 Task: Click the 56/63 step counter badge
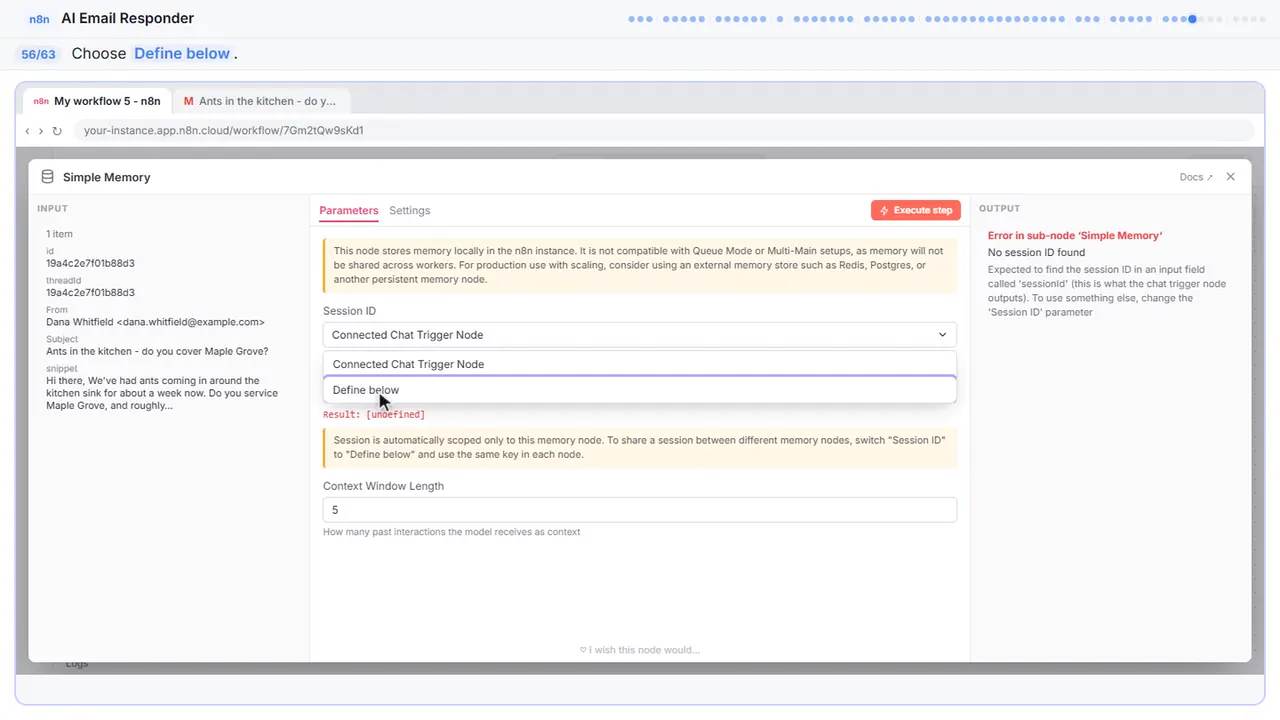38,54
